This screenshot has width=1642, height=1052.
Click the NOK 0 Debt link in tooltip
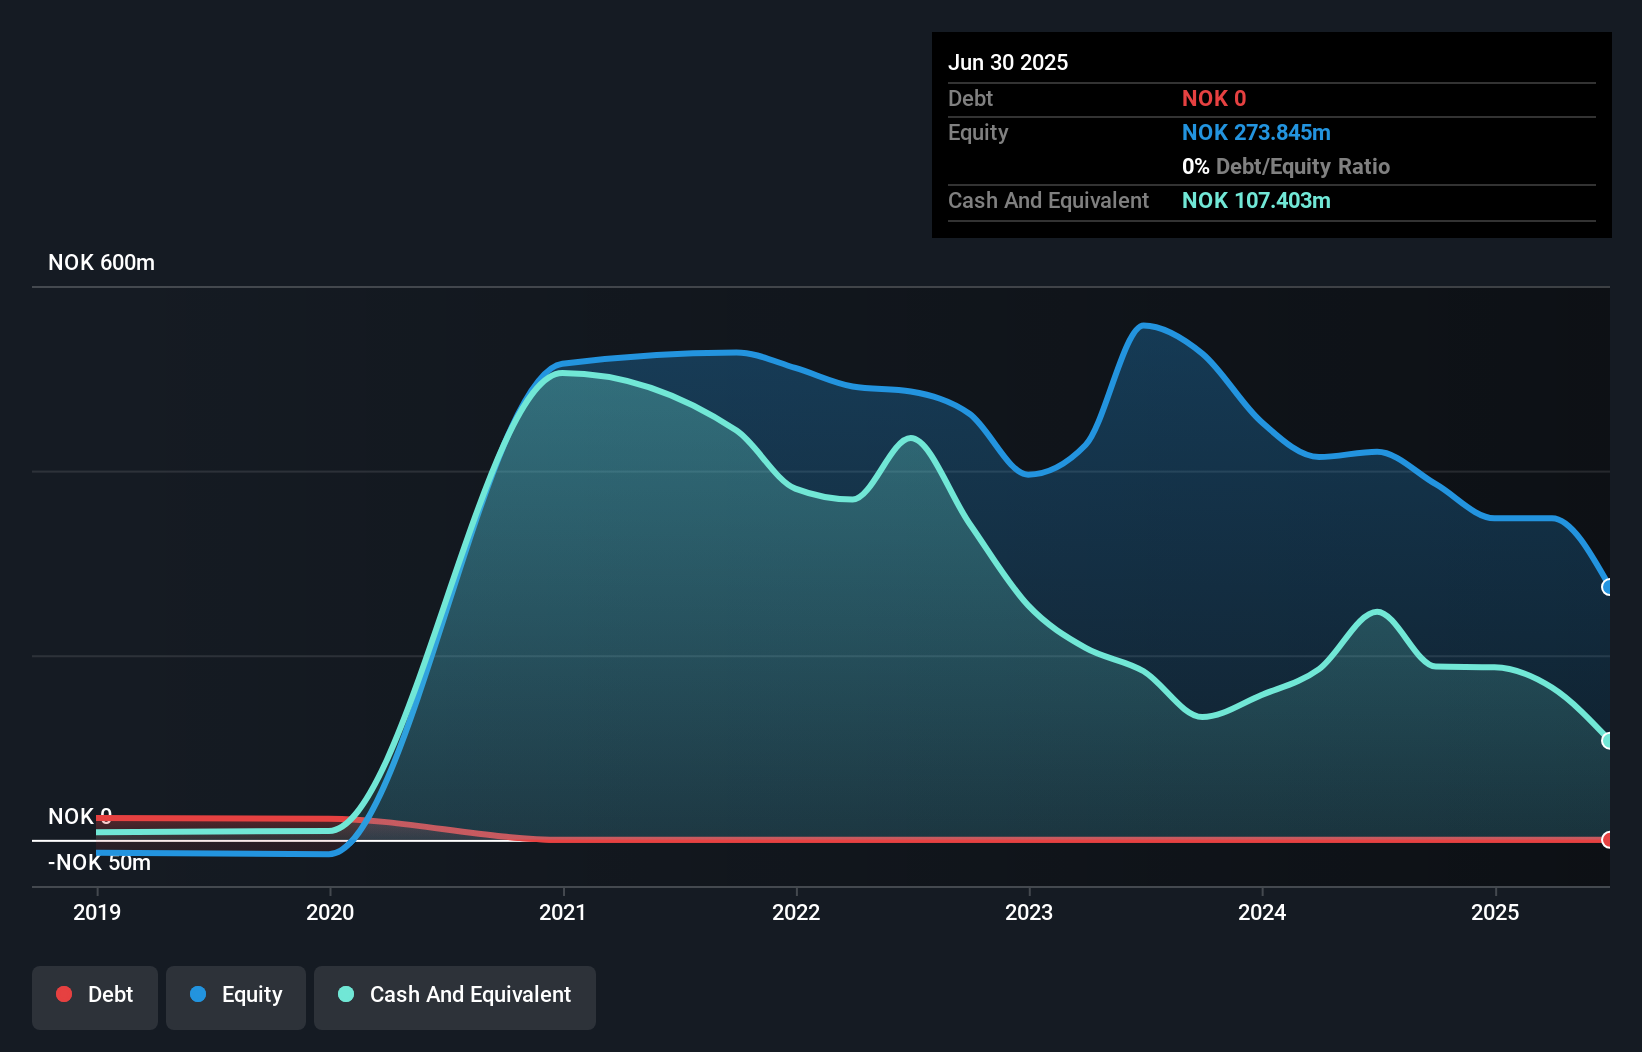1214,98
